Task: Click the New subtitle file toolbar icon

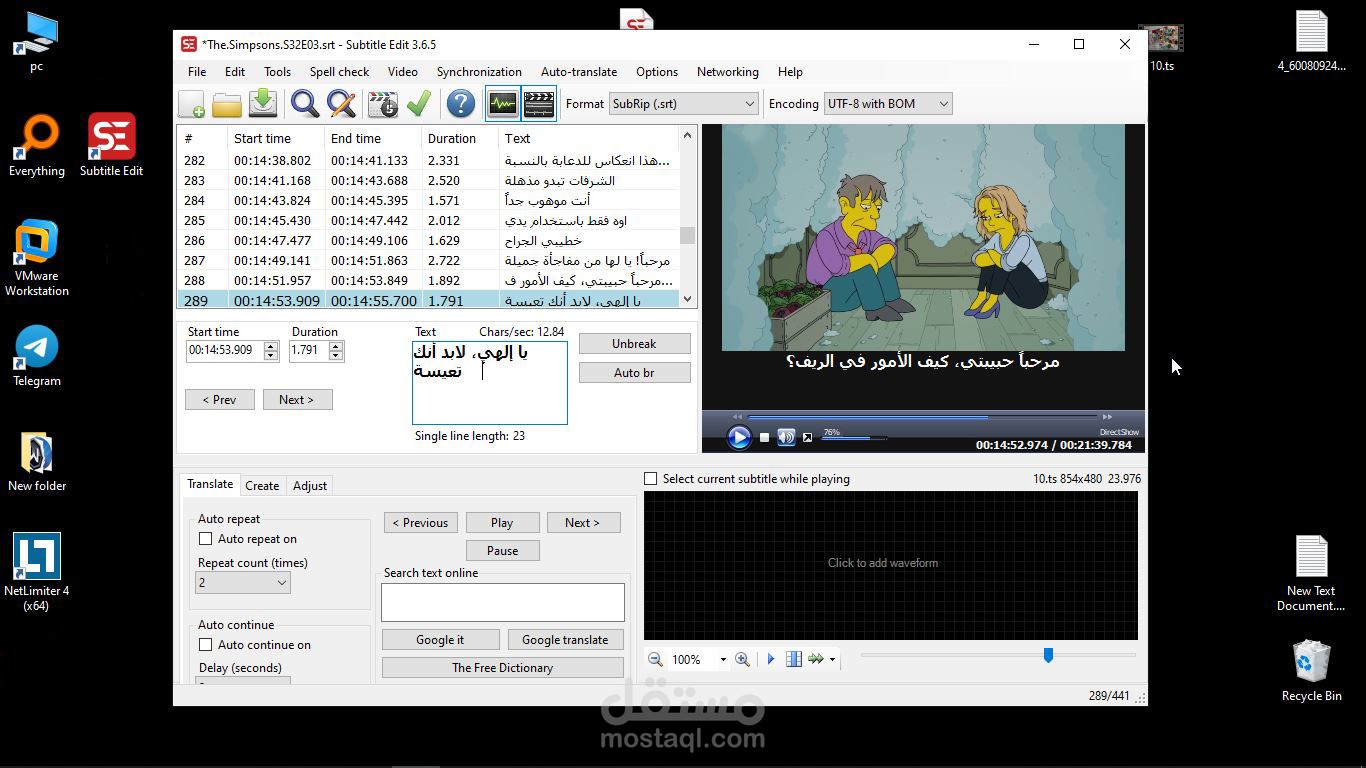Action: [191, 104]
